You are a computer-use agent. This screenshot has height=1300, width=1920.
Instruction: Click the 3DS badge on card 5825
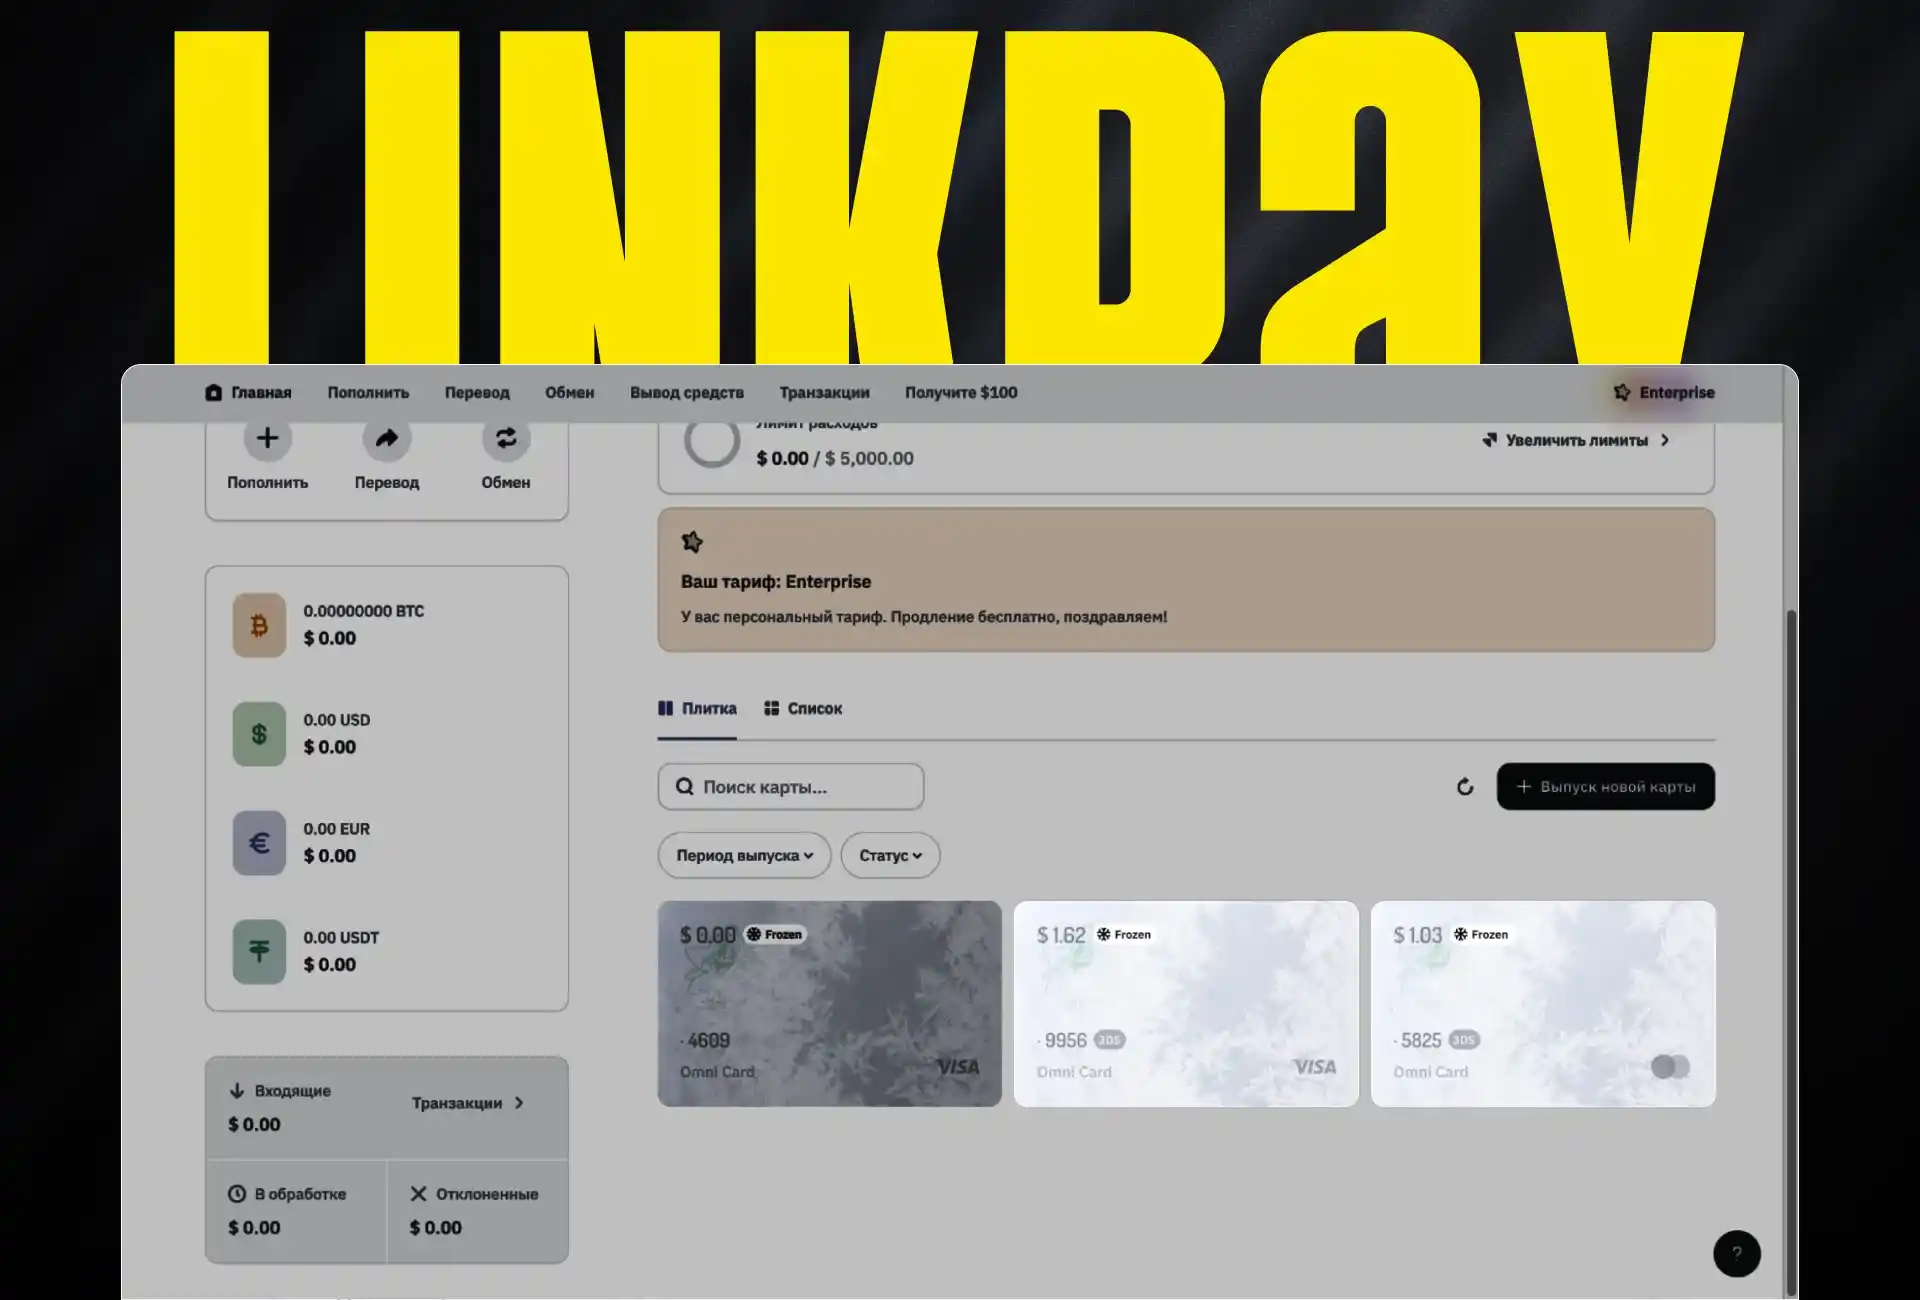pyautogui.click(x=1464, y=1040)
